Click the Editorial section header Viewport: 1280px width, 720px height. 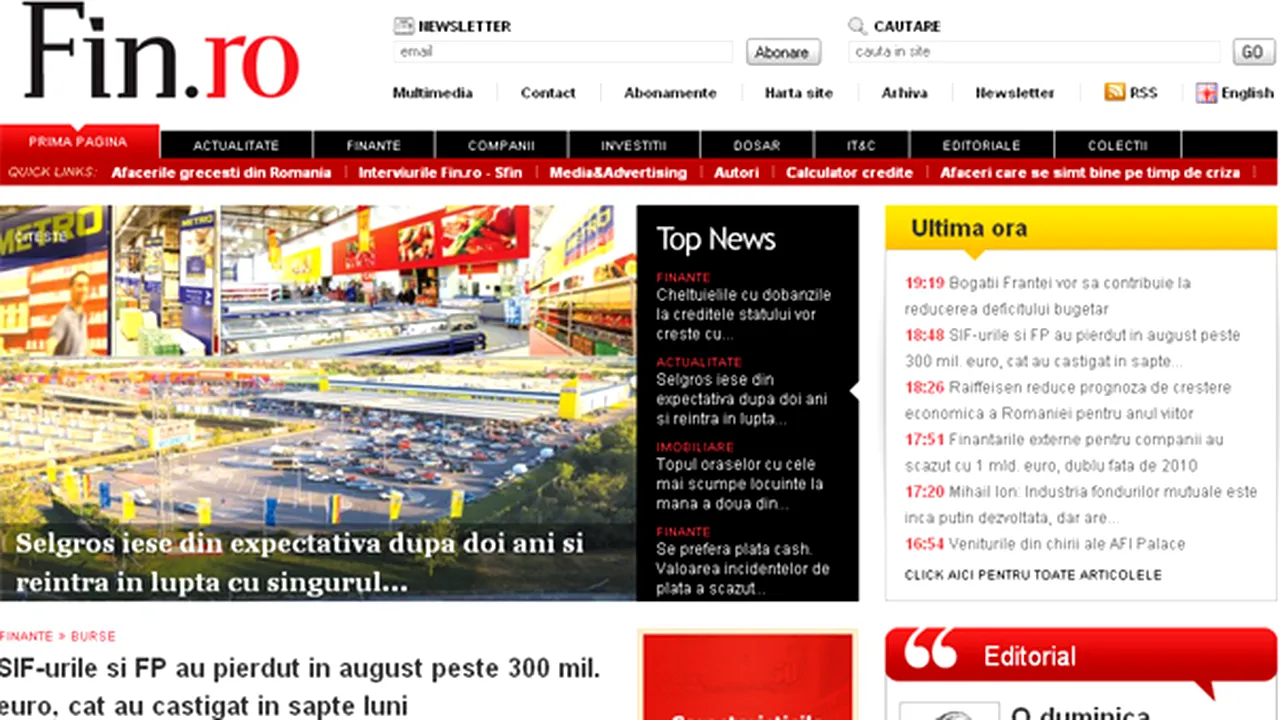tap(1081, 655)
